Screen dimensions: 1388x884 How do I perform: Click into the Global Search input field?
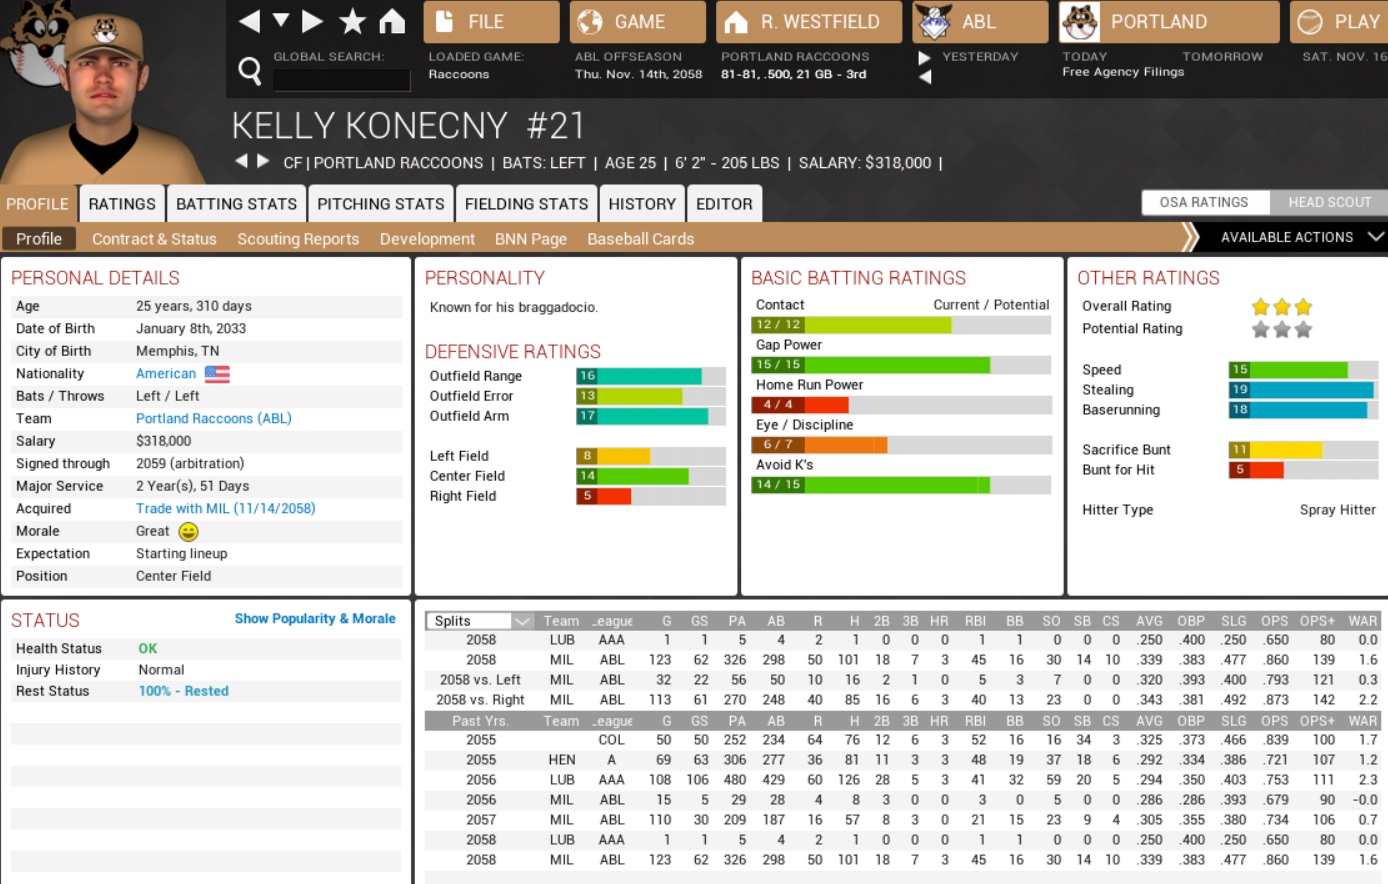(x=342, y=80)
